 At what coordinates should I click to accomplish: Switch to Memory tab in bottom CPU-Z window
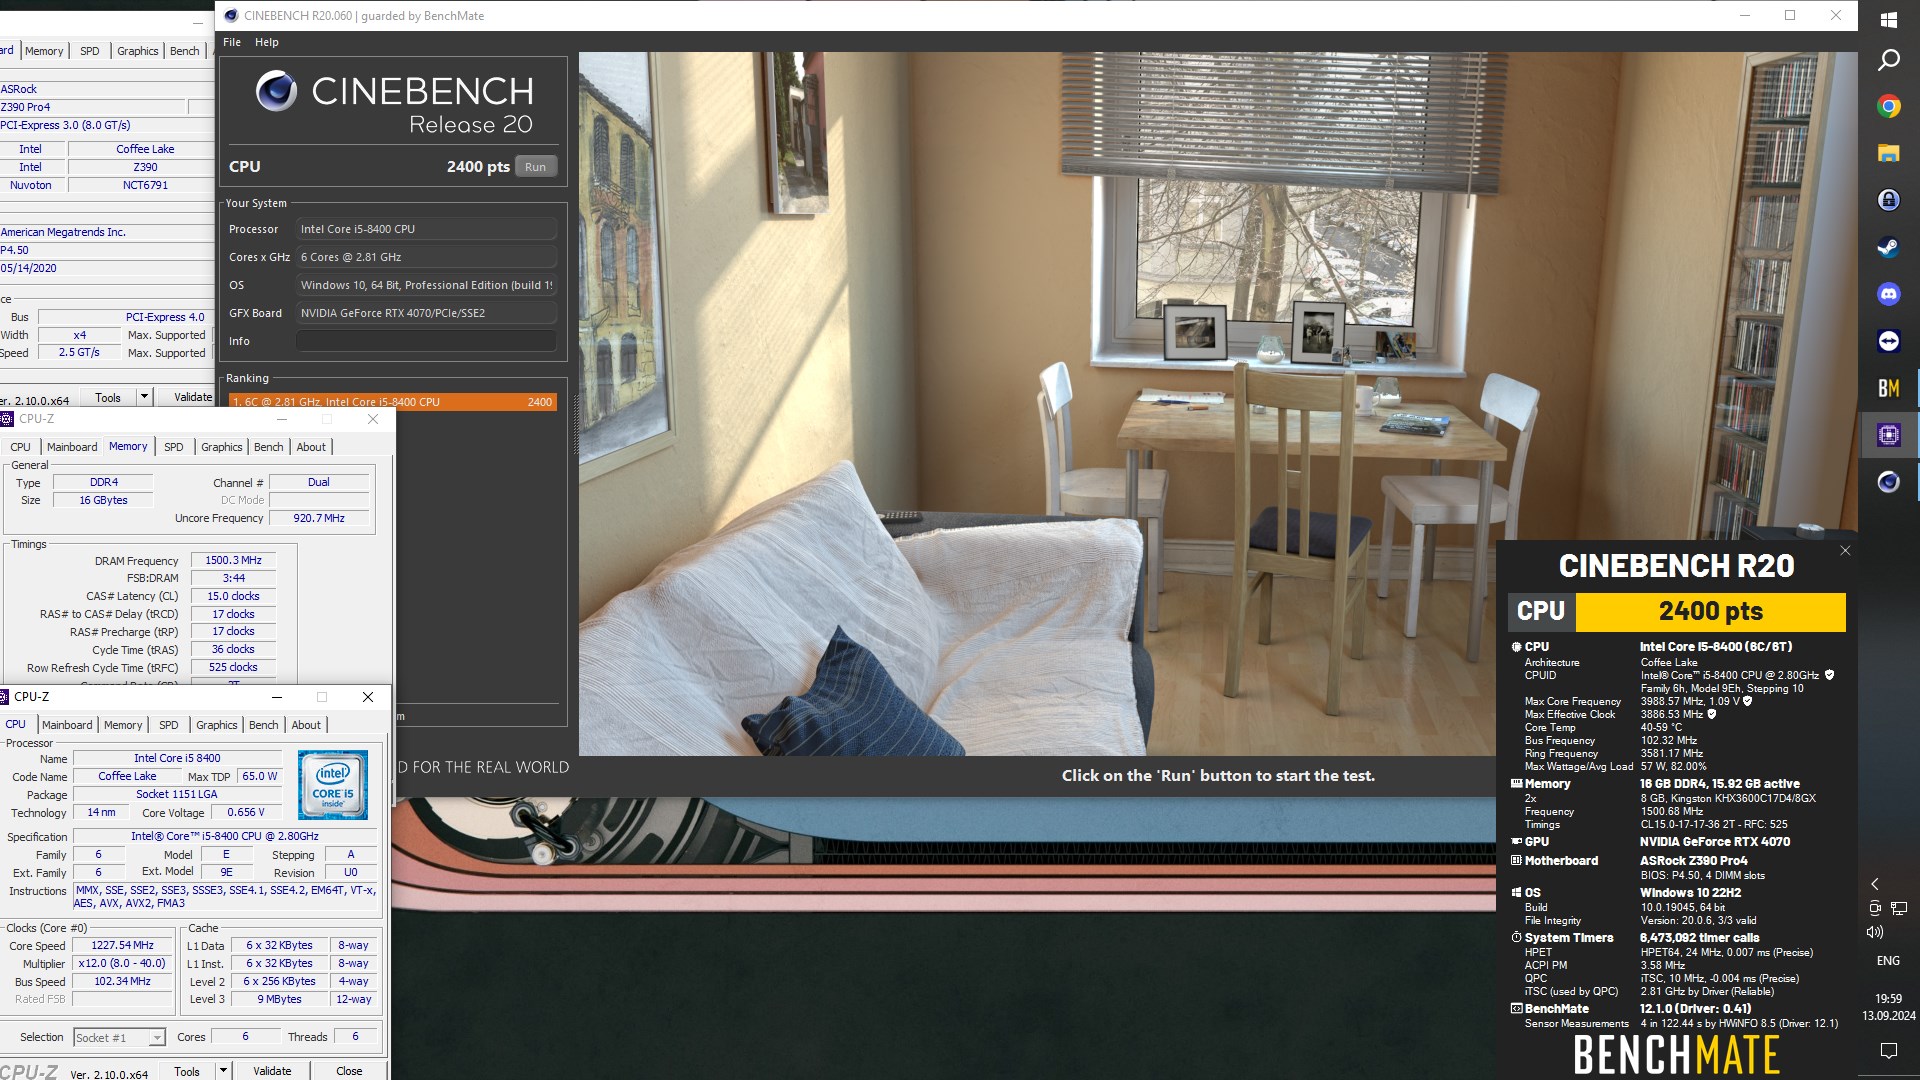[x=123, y=725]
